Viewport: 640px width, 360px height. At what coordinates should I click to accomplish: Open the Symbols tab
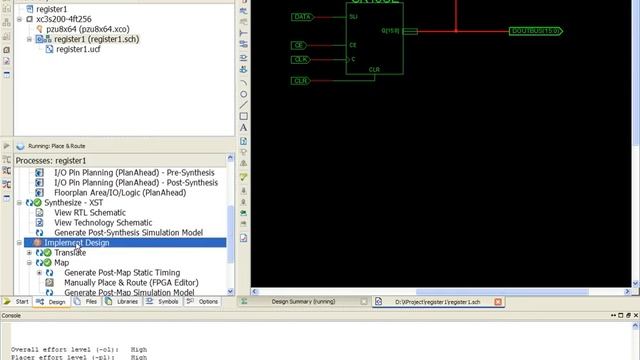pos(162,302)
